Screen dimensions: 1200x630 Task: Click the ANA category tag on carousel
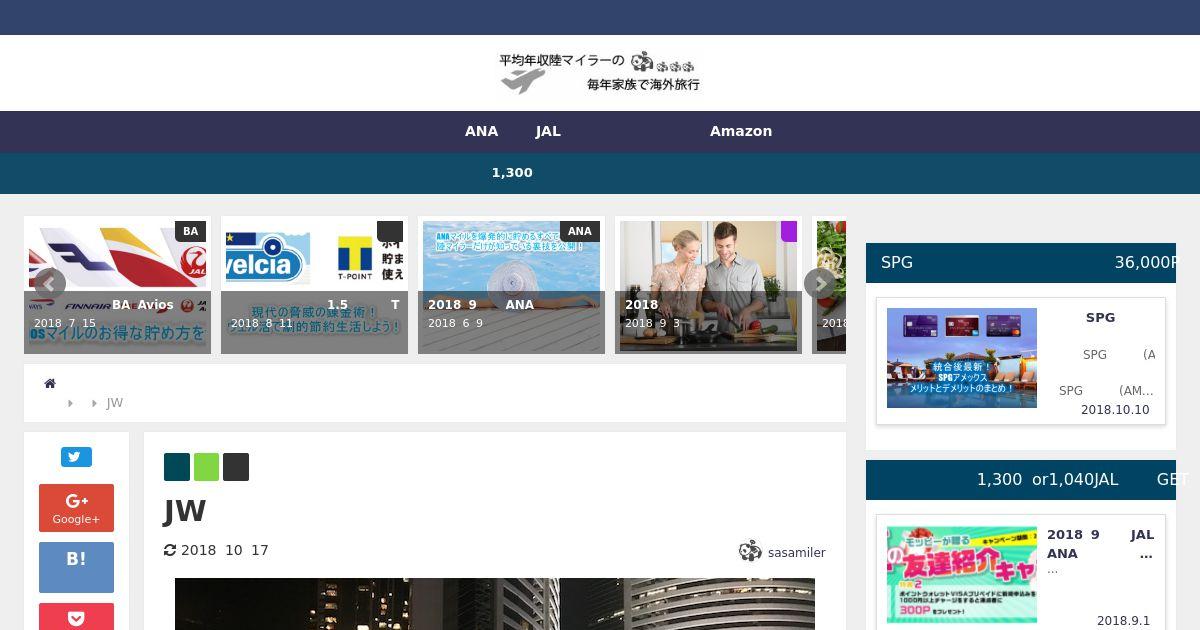pos(580,231)
